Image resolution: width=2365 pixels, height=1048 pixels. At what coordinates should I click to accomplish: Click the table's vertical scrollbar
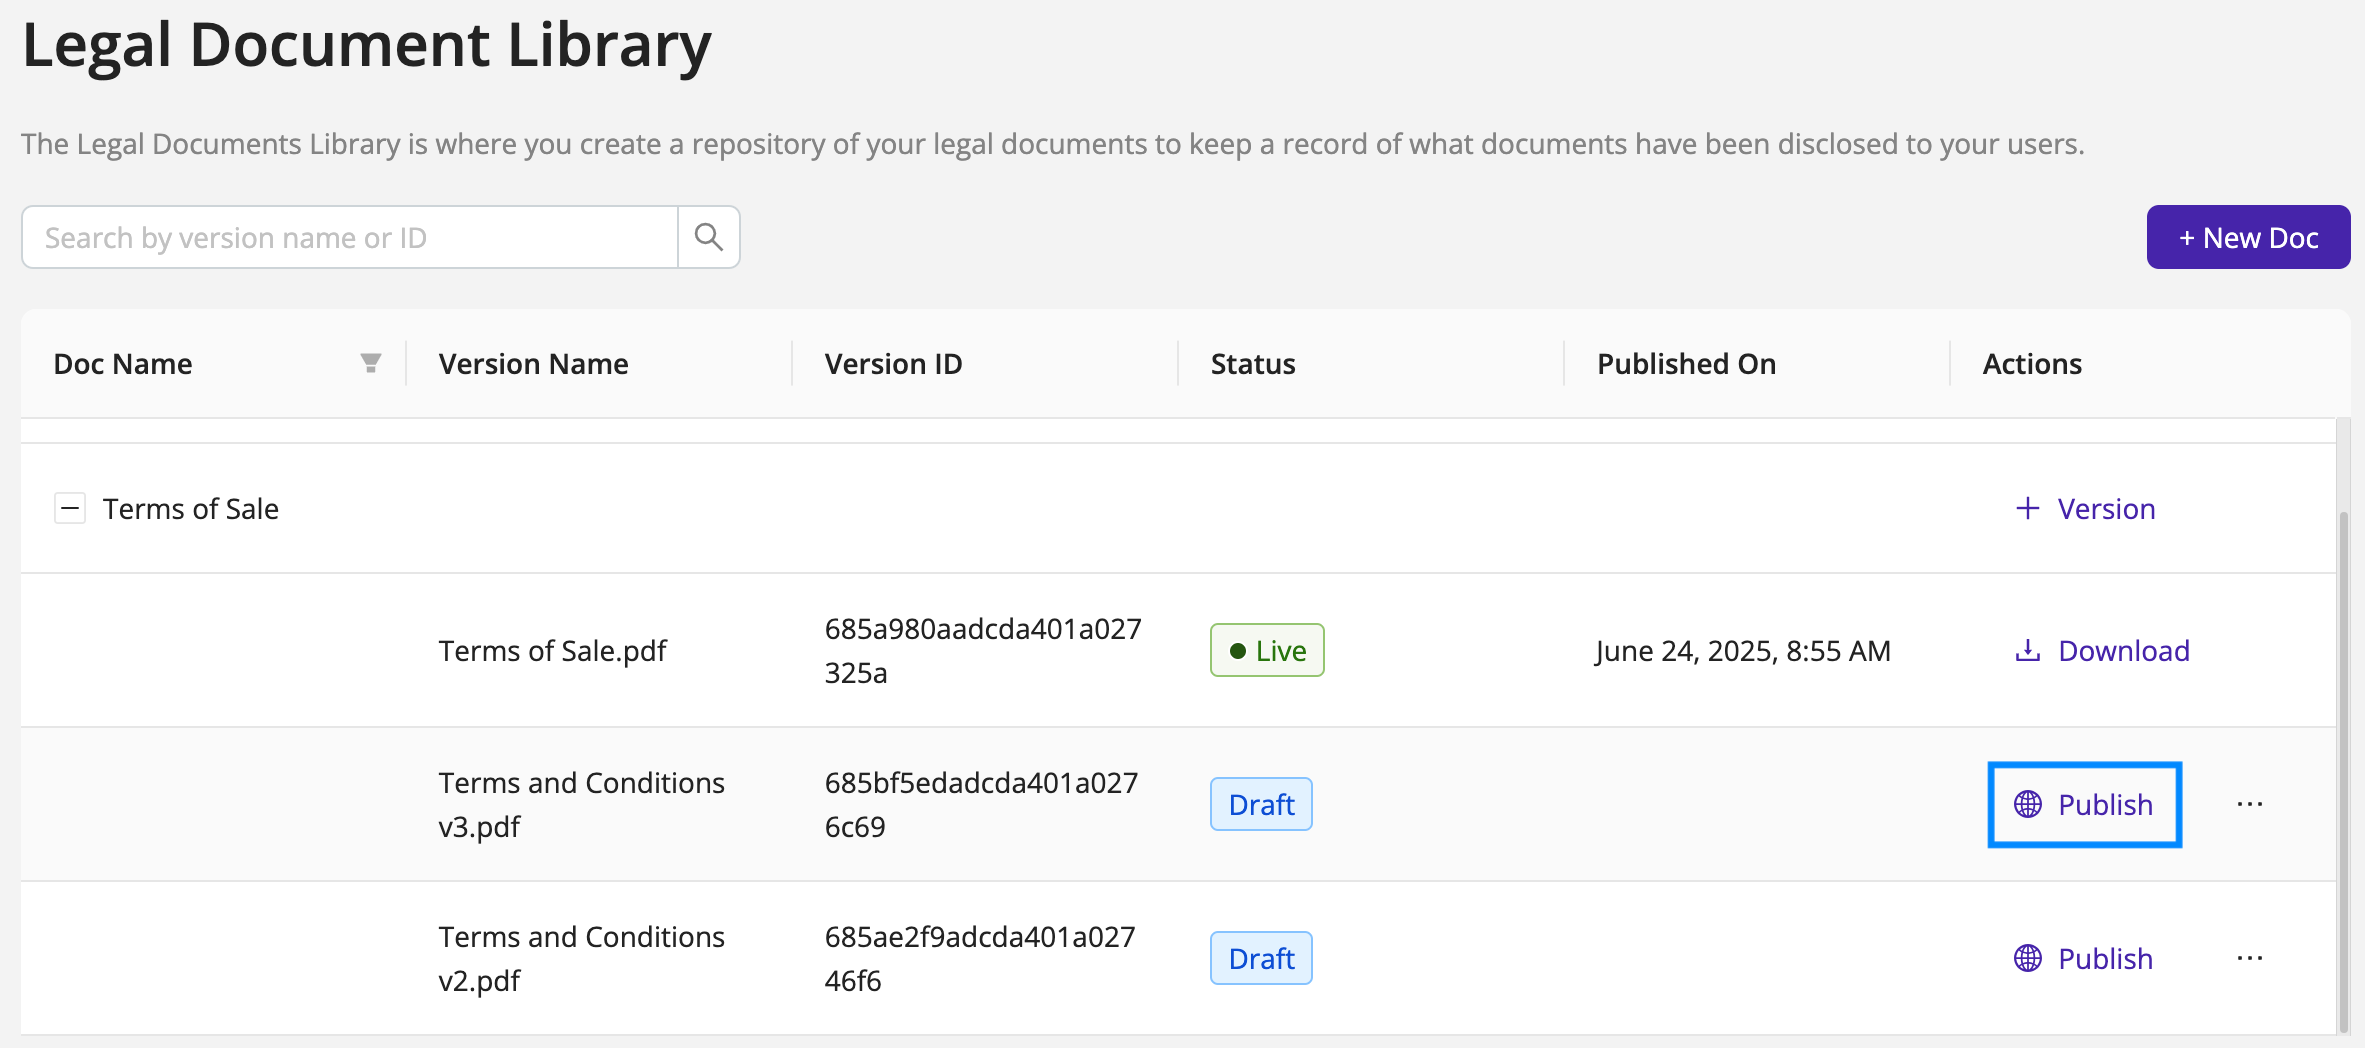2343,770
